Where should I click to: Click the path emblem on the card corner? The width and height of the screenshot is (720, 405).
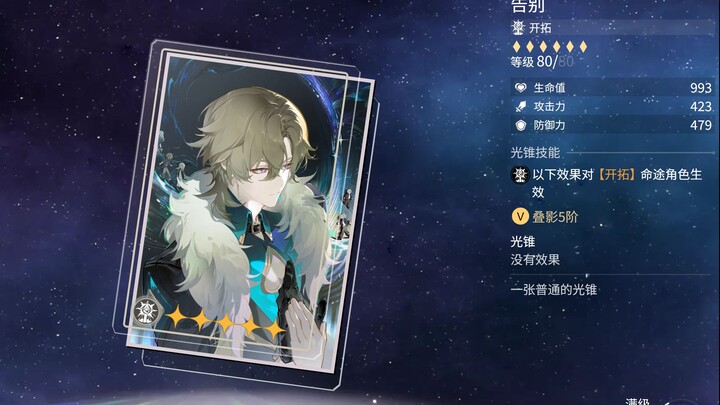coord(146,311)
